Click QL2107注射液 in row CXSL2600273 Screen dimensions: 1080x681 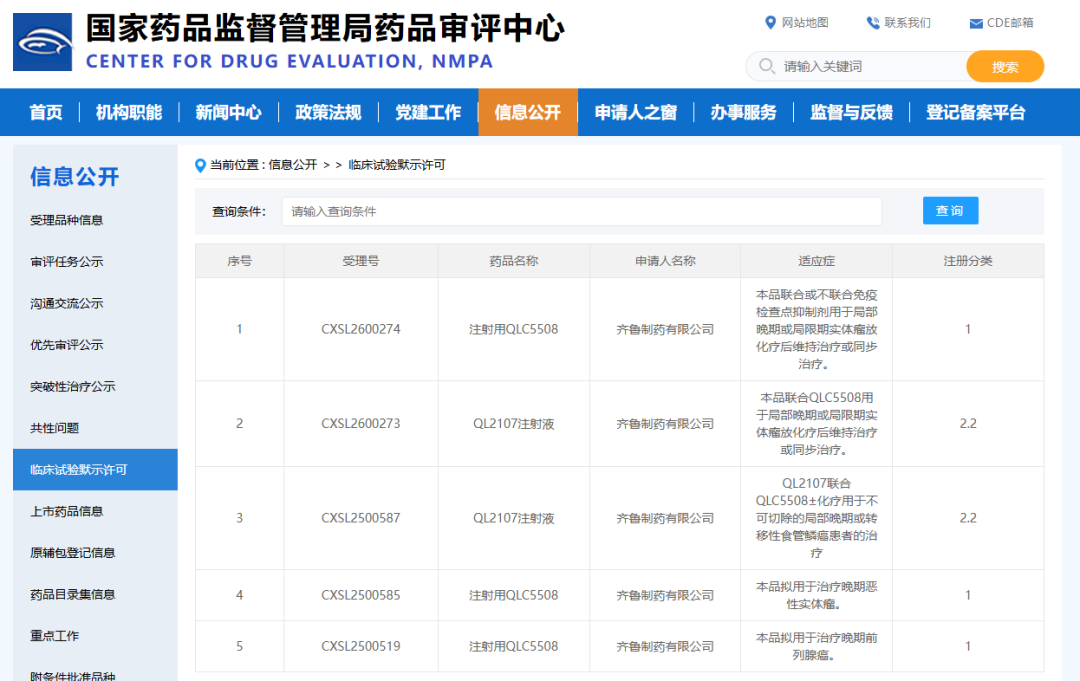514,423
